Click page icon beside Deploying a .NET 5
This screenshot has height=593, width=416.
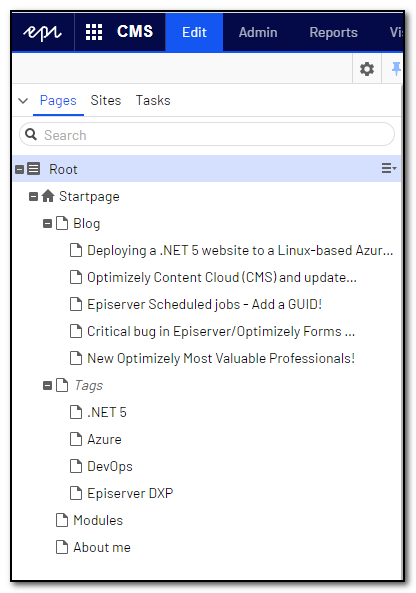76,250
